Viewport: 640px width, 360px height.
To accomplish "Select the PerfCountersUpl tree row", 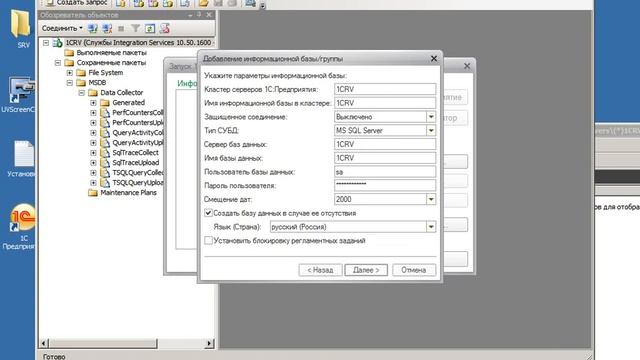I will coord(138,123).
